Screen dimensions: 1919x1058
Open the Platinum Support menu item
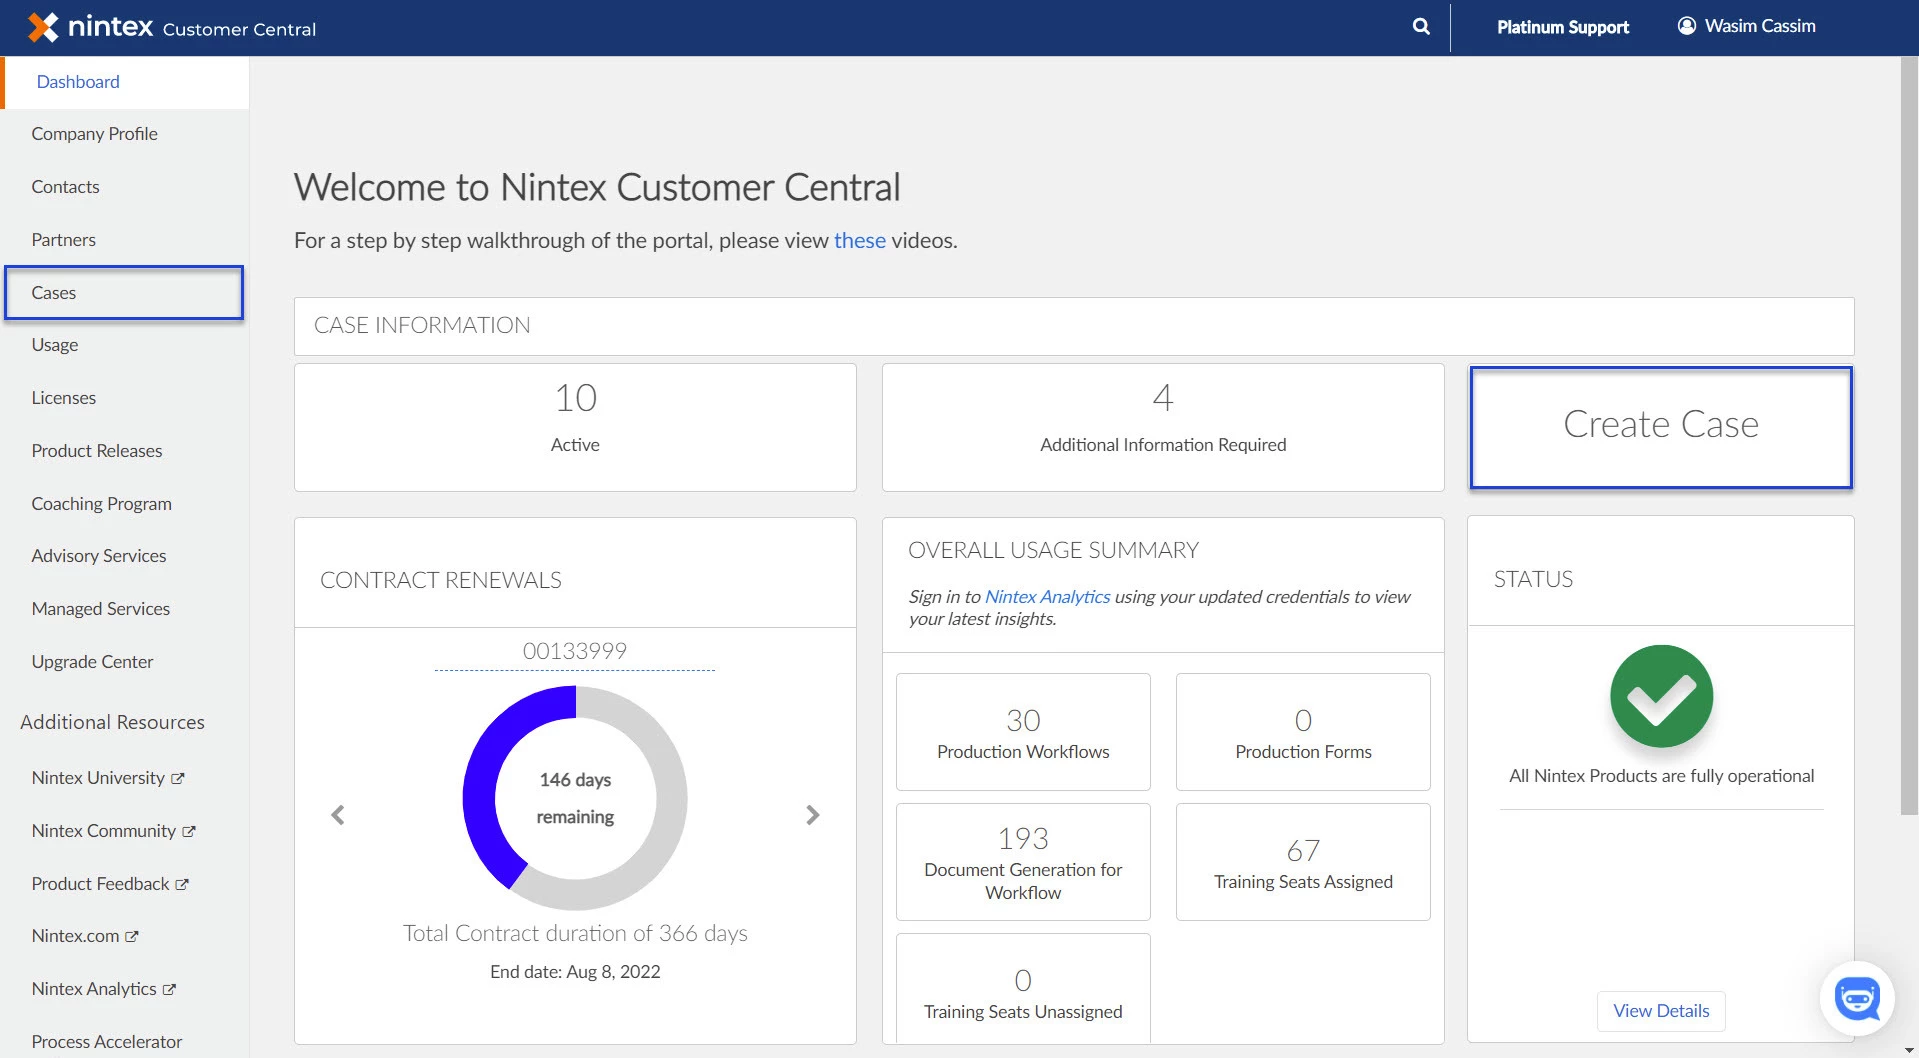[x=1562, y=27]
